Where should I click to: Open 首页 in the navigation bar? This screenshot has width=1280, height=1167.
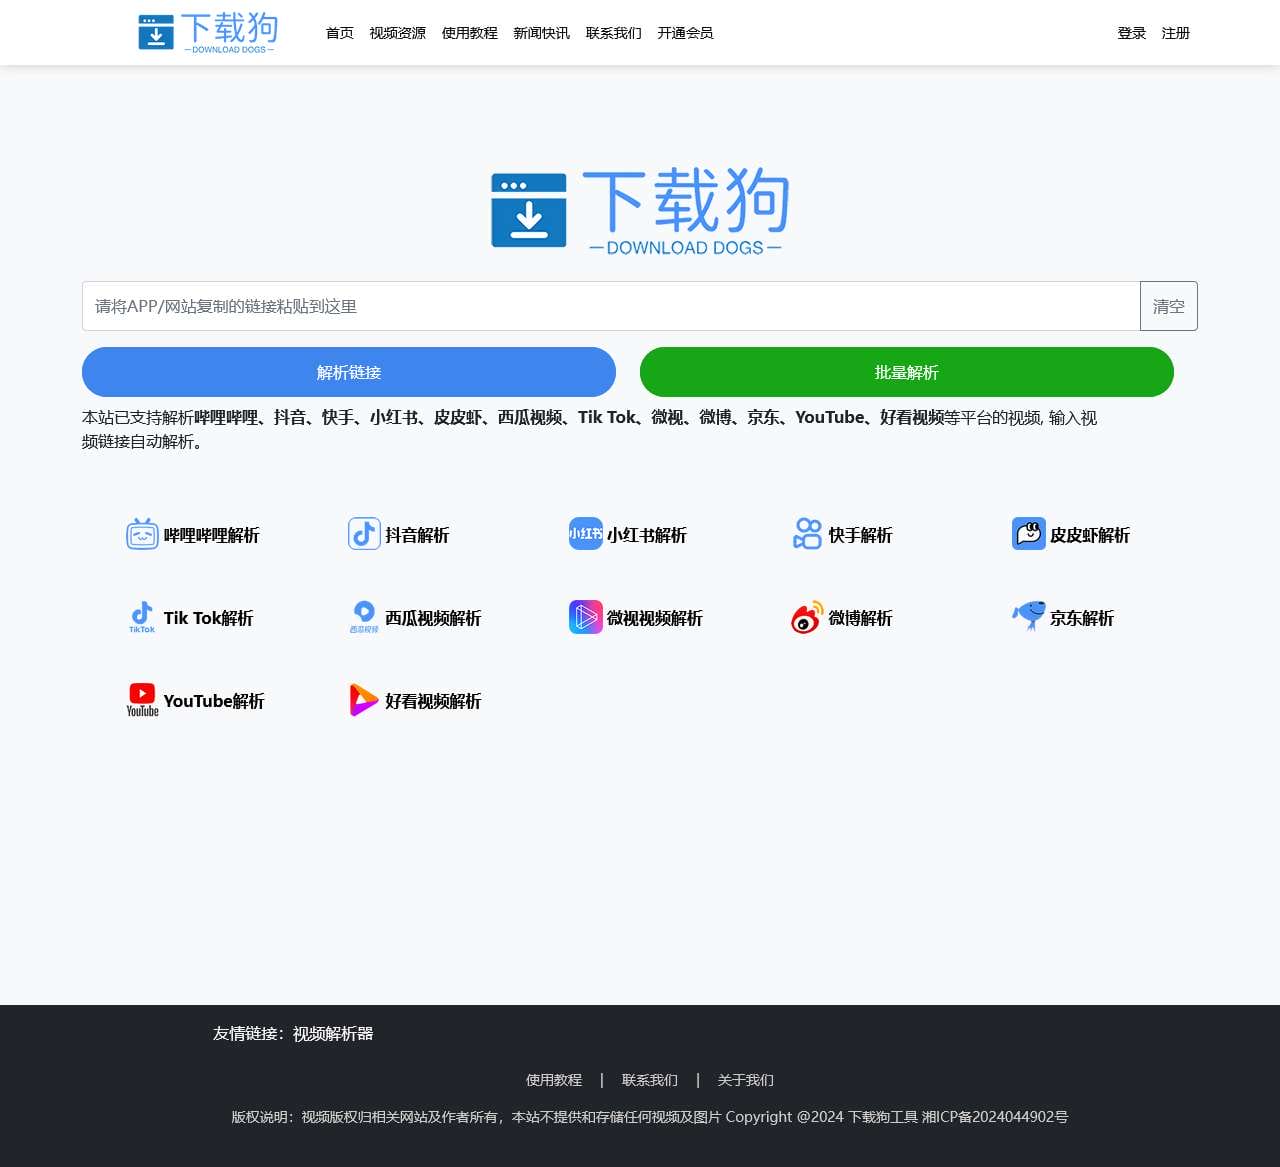[340, 33]
